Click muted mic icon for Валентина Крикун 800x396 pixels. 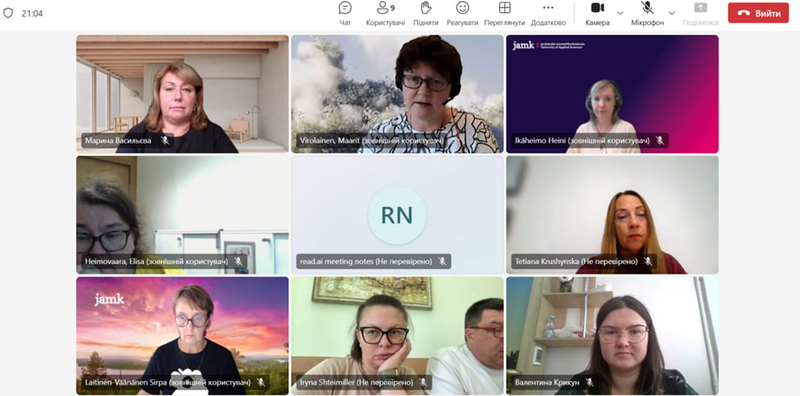pos(589,382)
